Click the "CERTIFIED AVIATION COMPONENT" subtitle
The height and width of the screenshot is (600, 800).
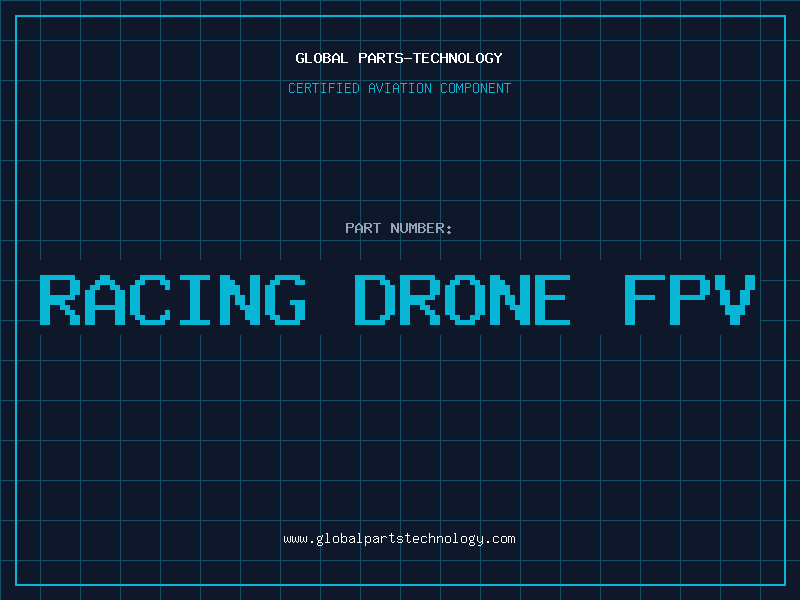(x=399, y=88)
